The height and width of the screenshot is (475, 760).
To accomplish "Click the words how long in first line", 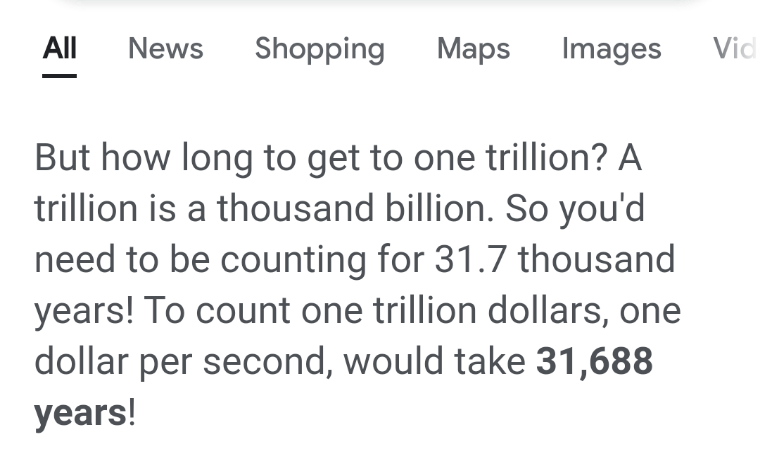I will tap(177, 159).
